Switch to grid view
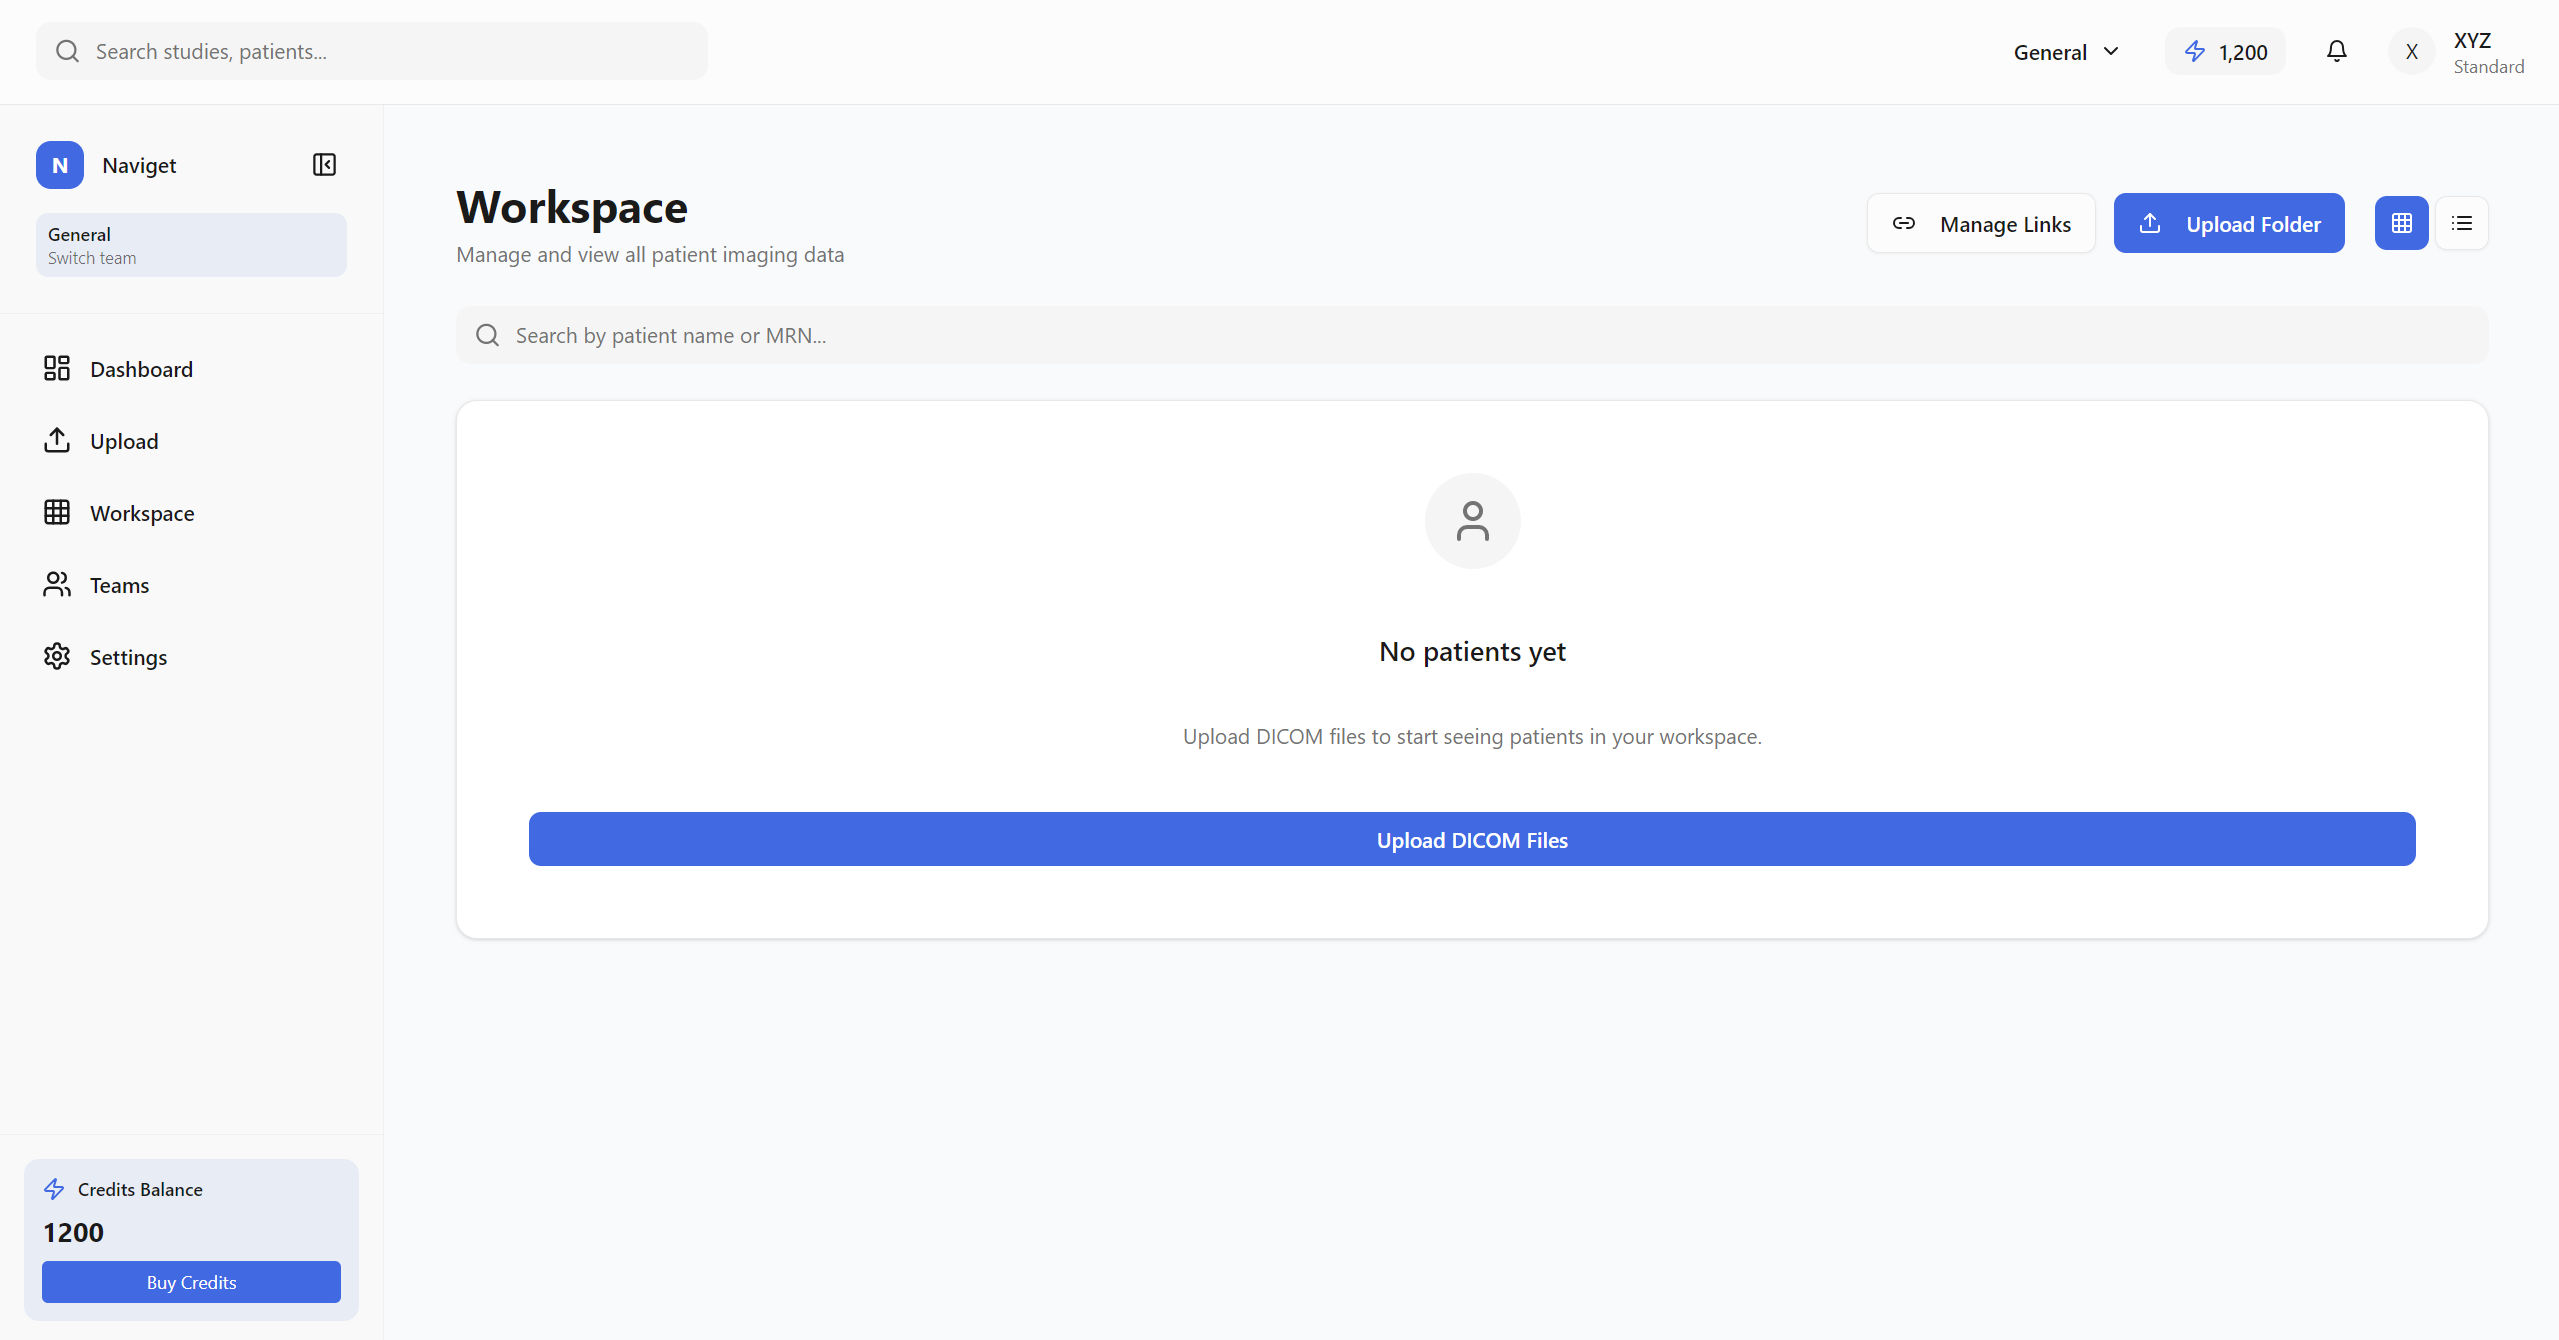 [x=2401, y=223]
